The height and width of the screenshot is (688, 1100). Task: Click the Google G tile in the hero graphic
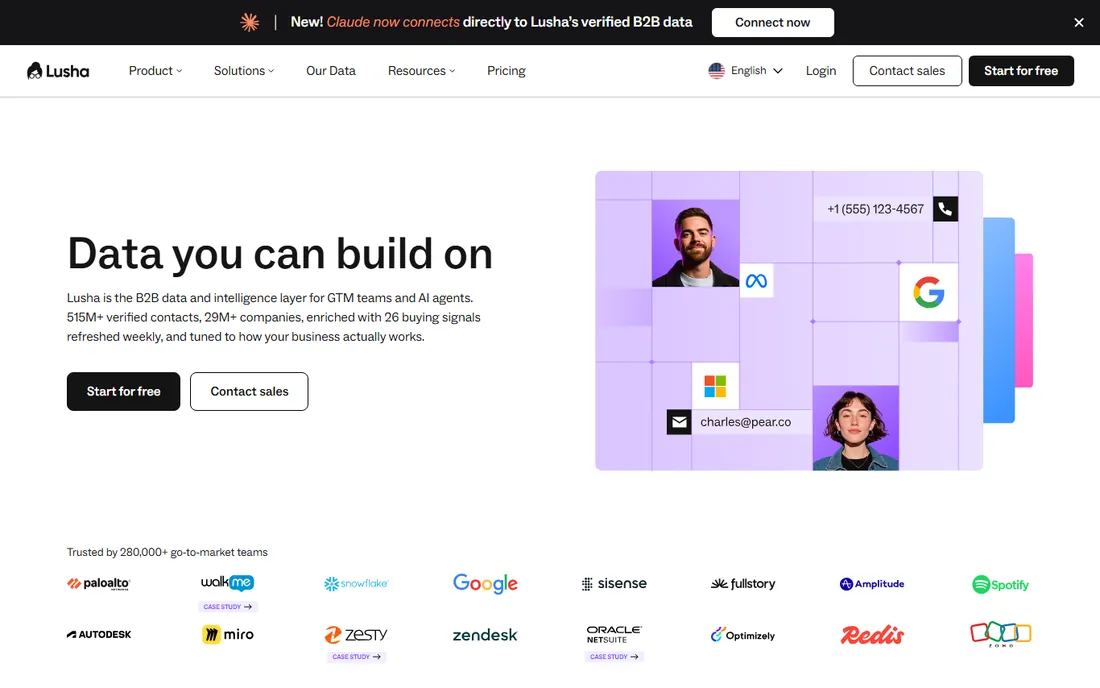[x=929, y=292]
